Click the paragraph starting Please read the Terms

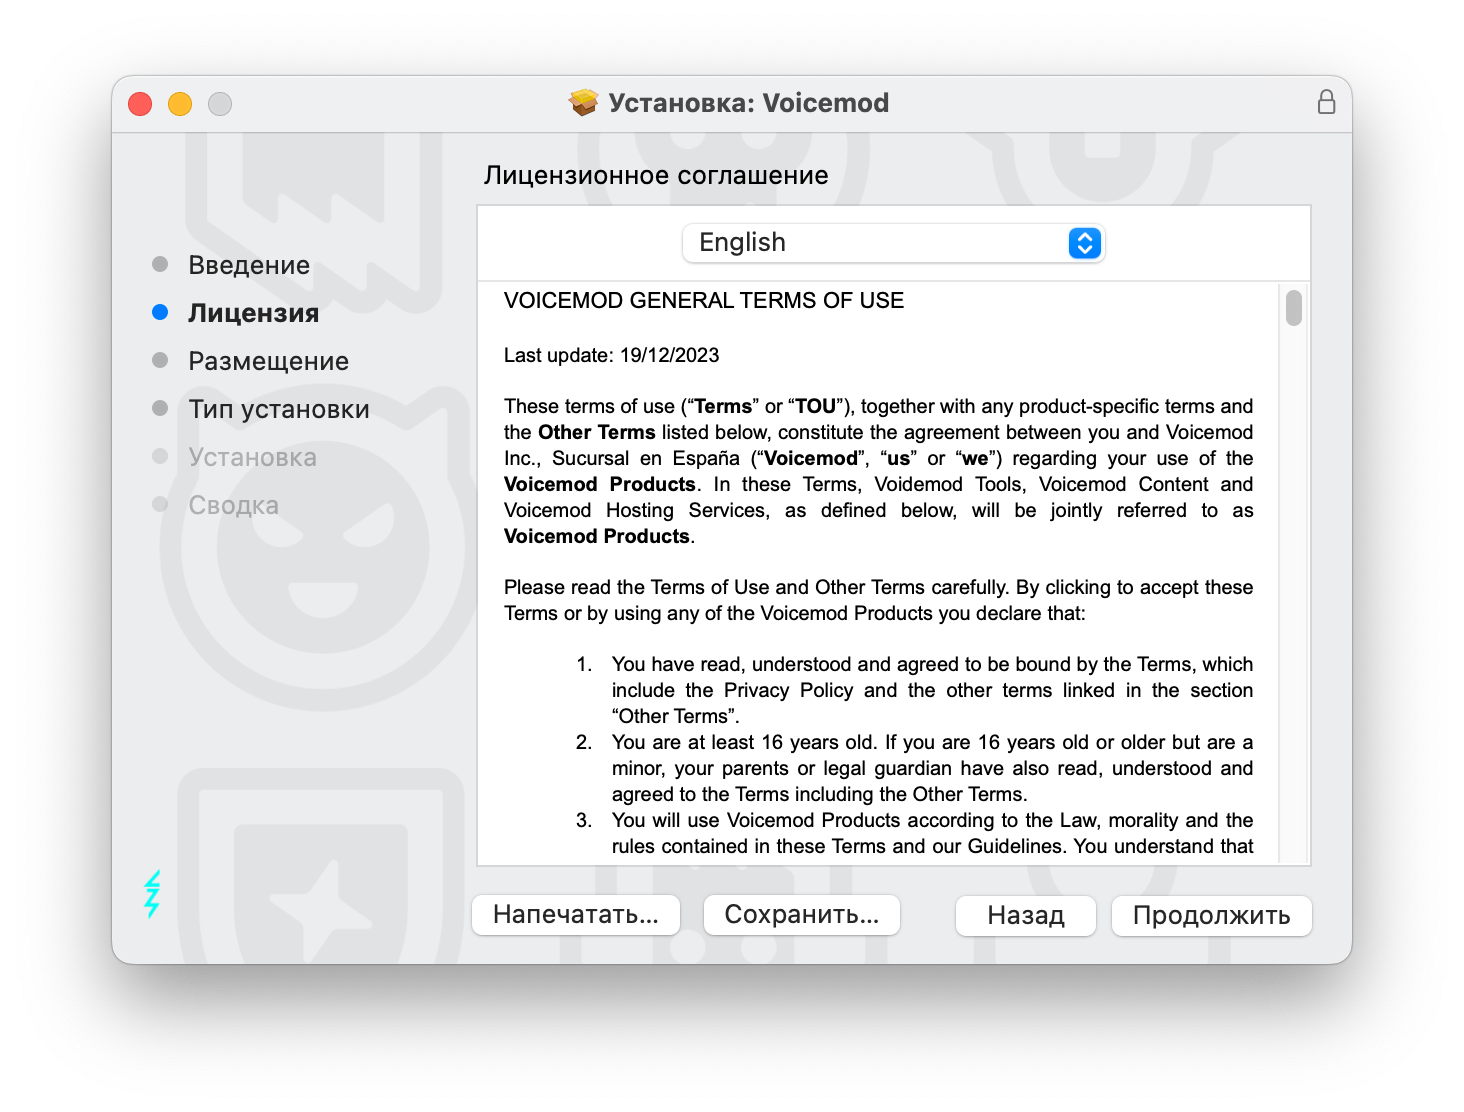click(x=878, y=600)
